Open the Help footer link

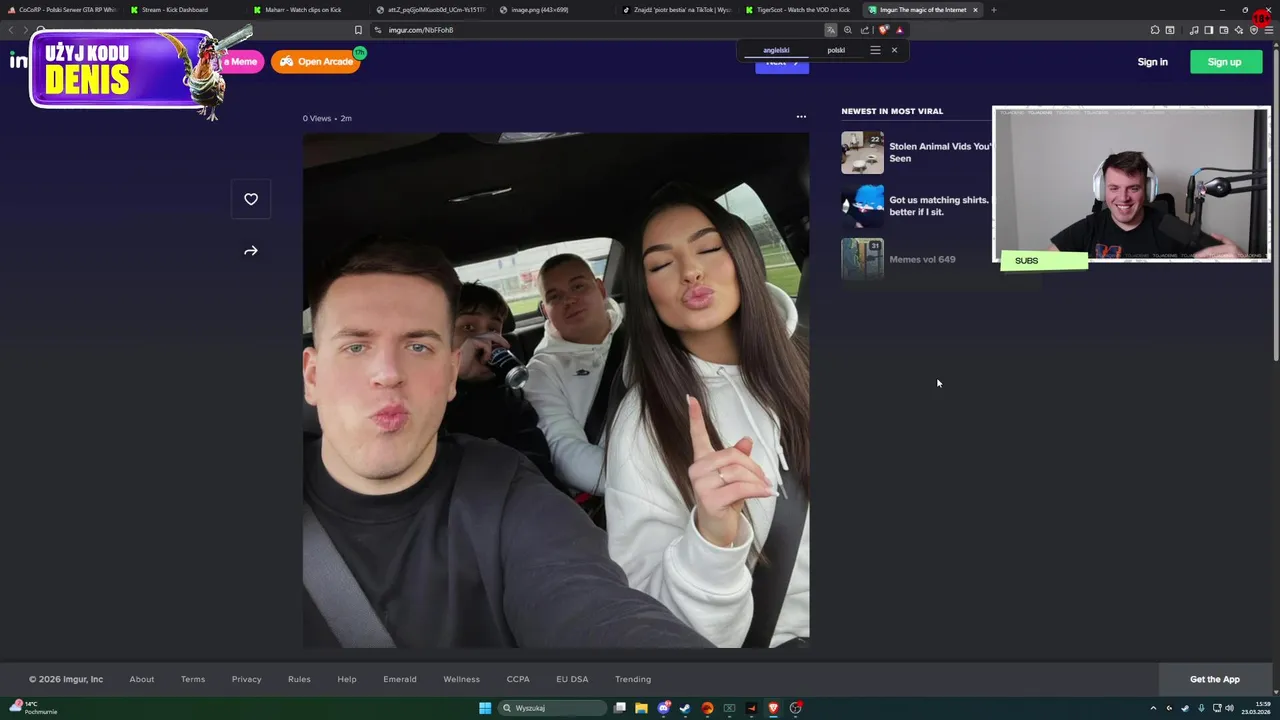[347, 679]
